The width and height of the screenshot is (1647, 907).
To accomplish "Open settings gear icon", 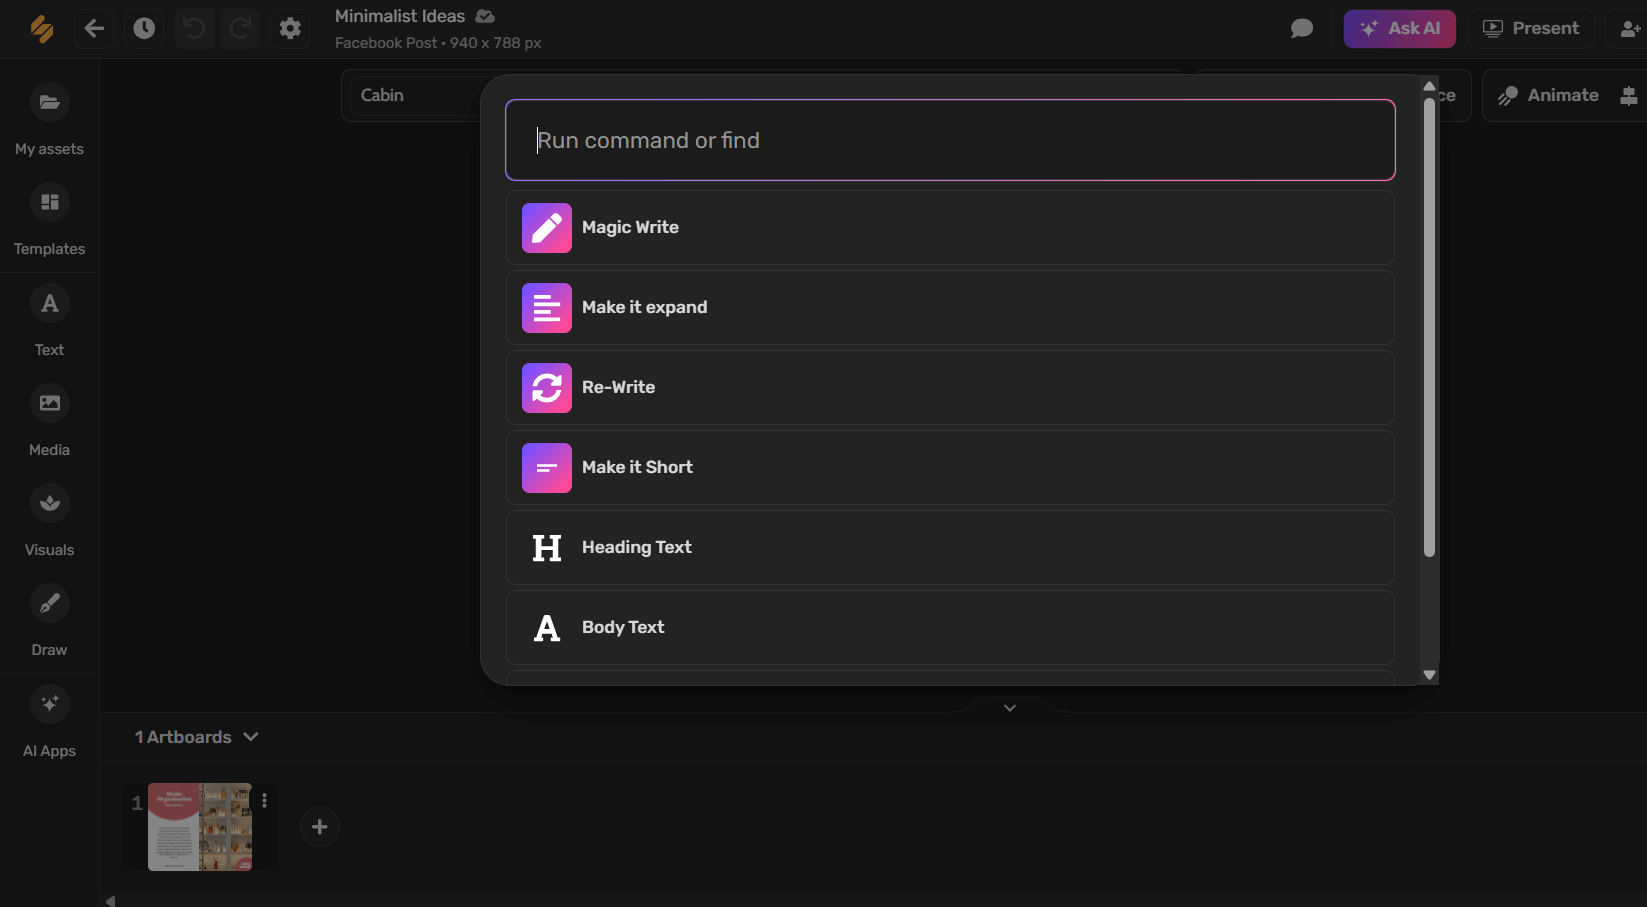I will [290, 28].
